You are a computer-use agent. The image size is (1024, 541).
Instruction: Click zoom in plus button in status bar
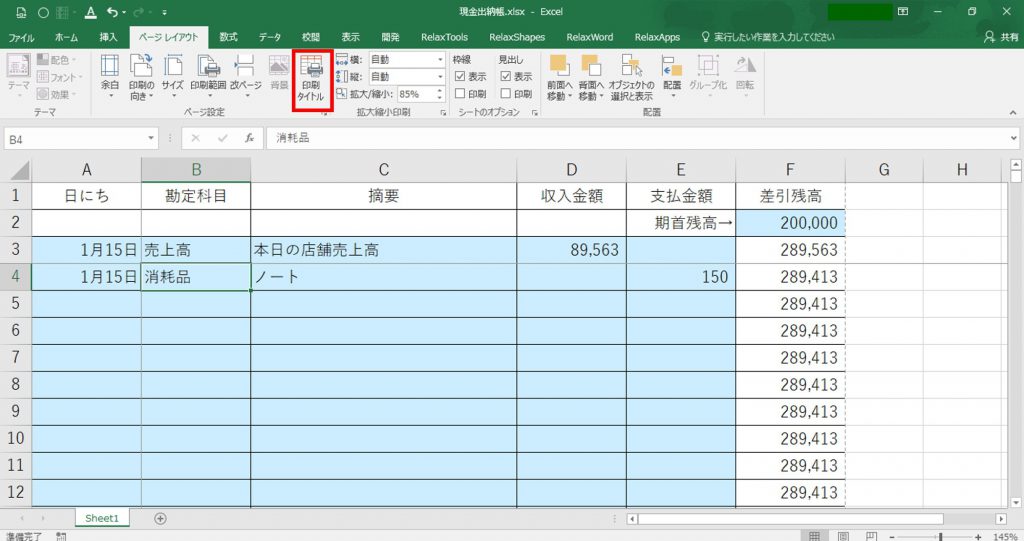tap(978, 537)
